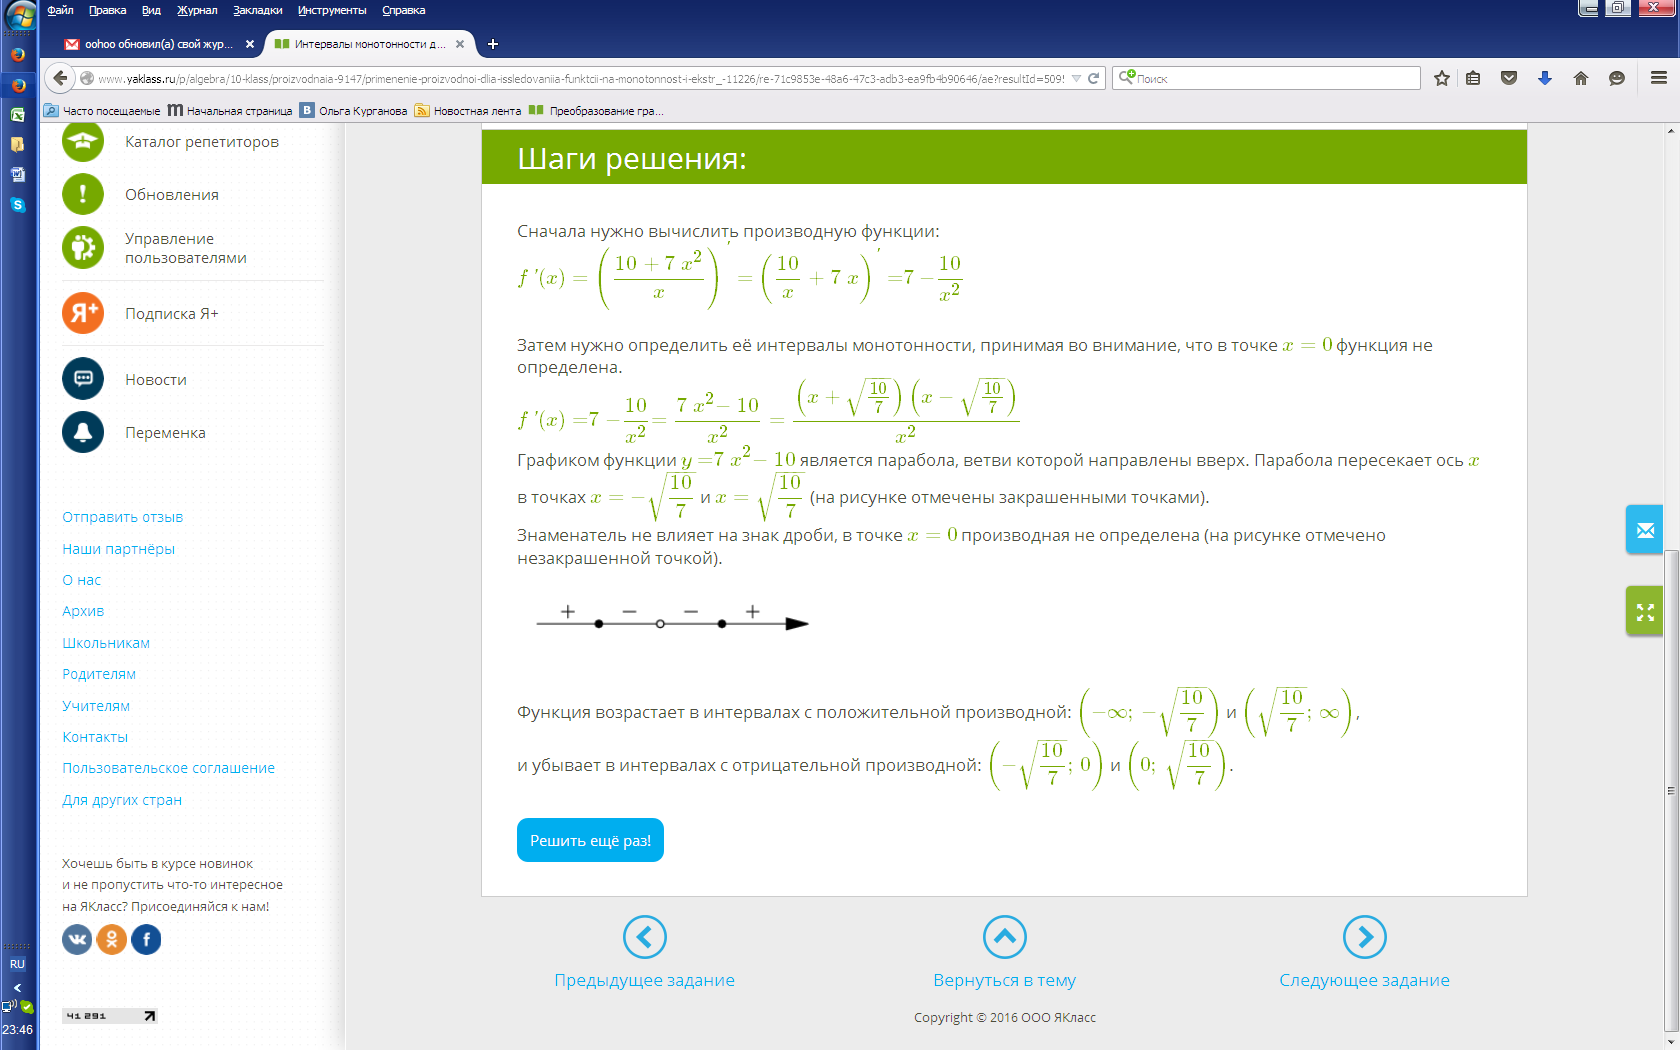Open the 'Преобразование гра...' bookmark
This screenshot has width=1680, height=1050.
tap(597, 111)
